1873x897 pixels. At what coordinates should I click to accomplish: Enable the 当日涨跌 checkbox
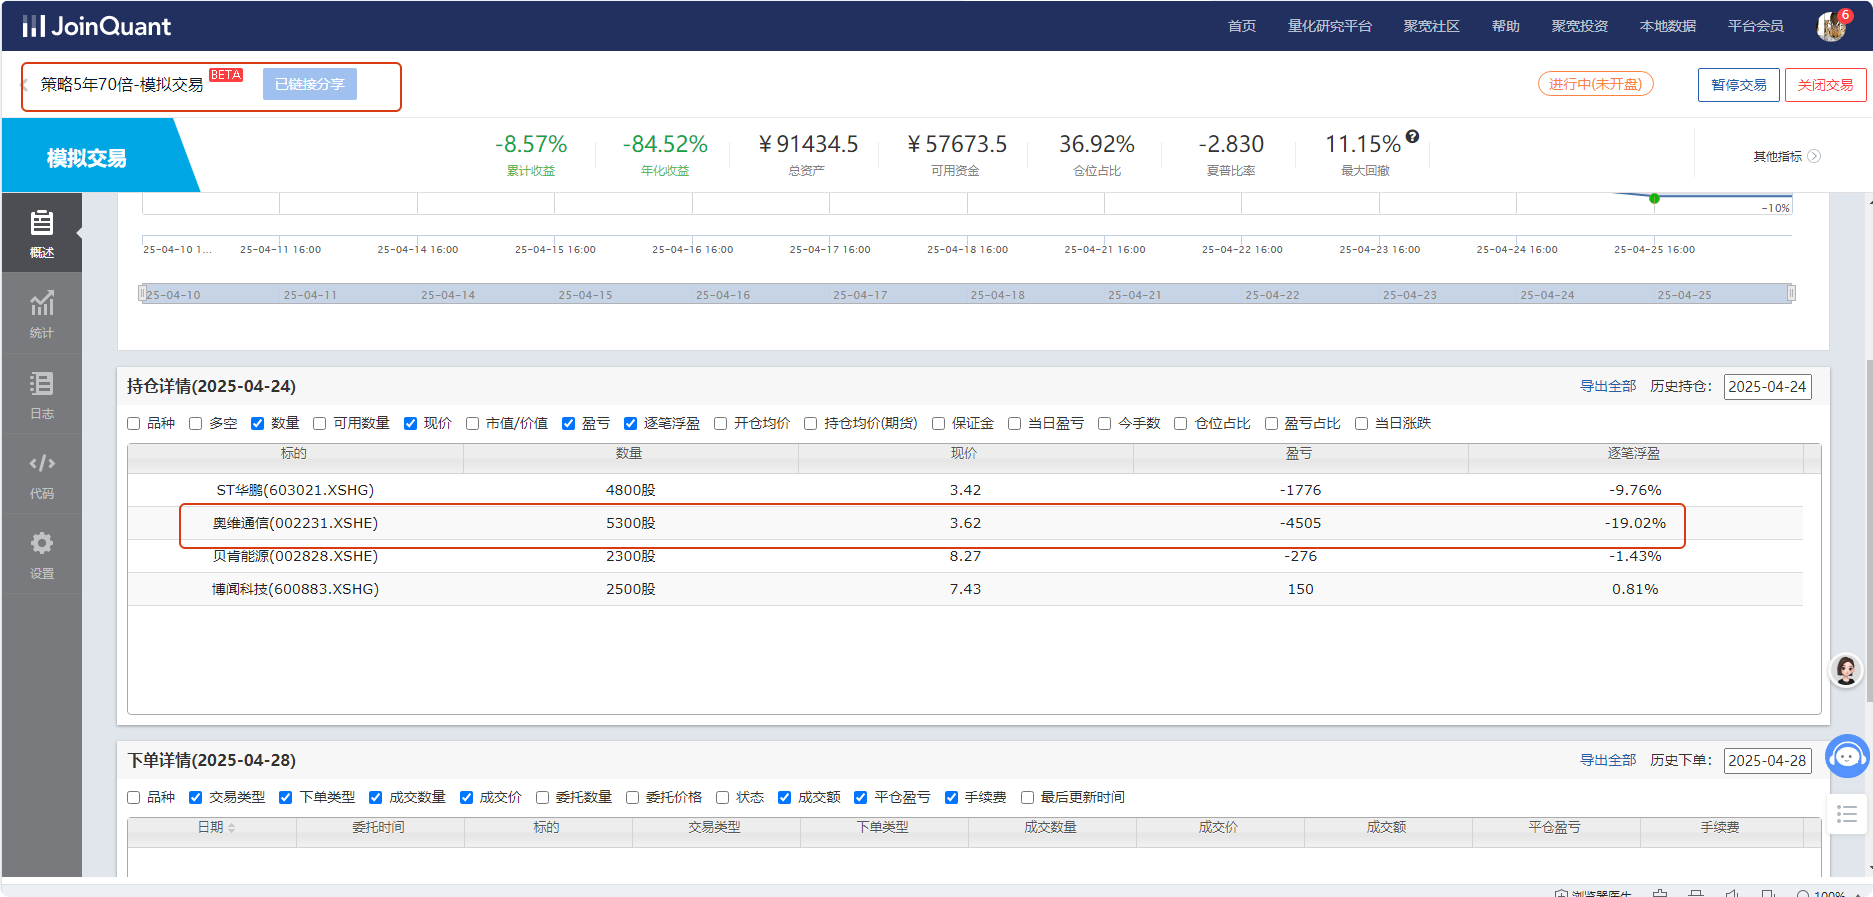(x=1361, y=424)
